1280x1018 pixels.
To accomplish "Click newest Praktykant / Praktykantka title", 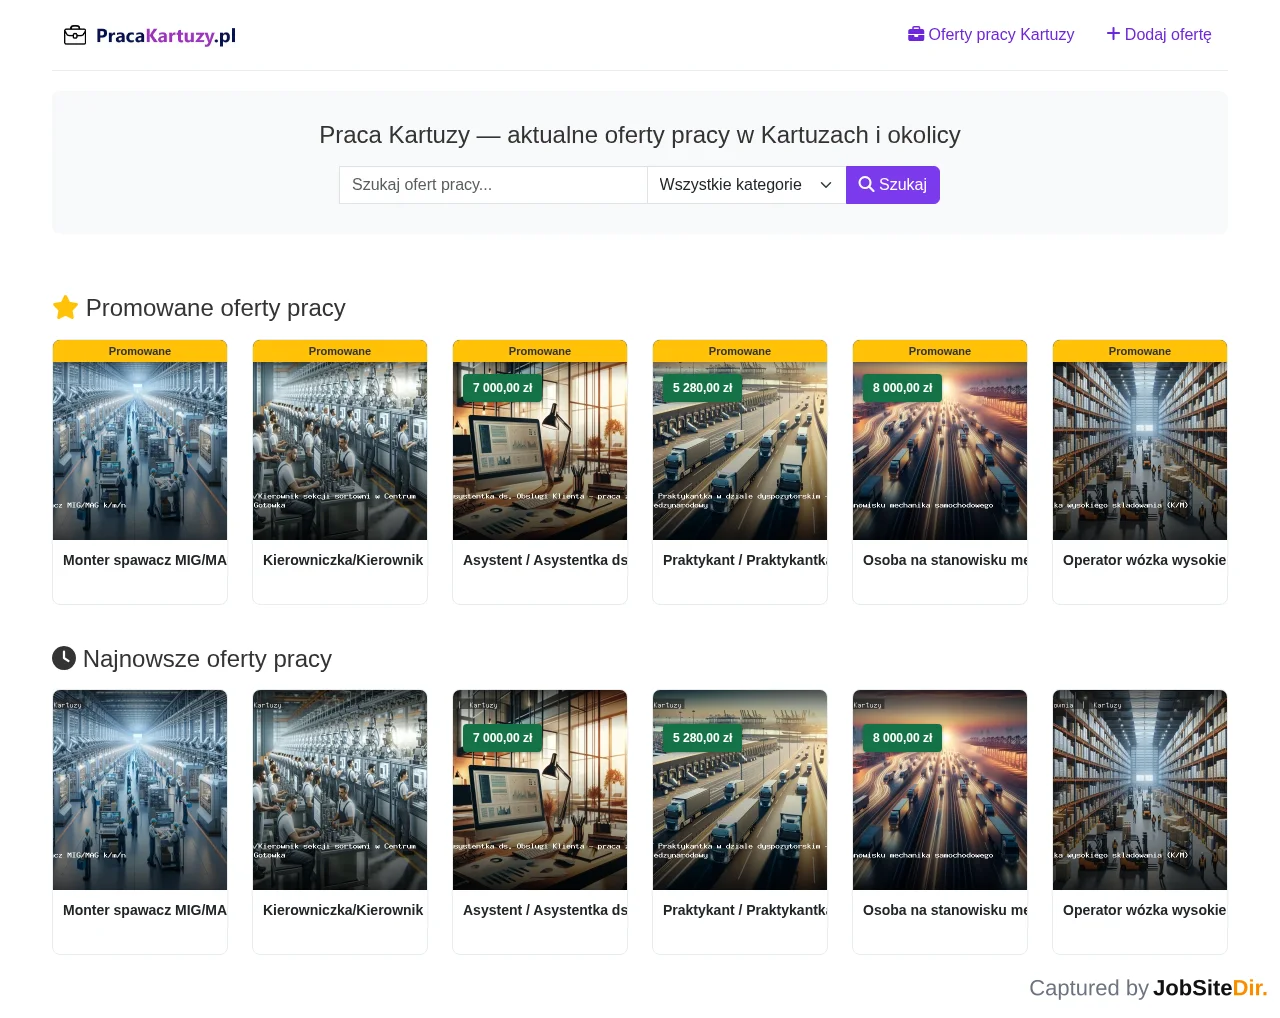I will coord(745,910).
